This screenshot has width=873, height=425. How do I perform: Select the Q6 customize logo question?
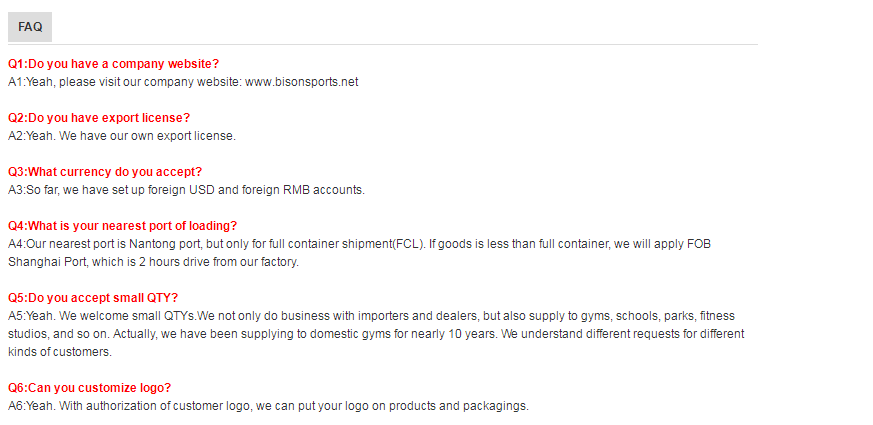point(90,388)
